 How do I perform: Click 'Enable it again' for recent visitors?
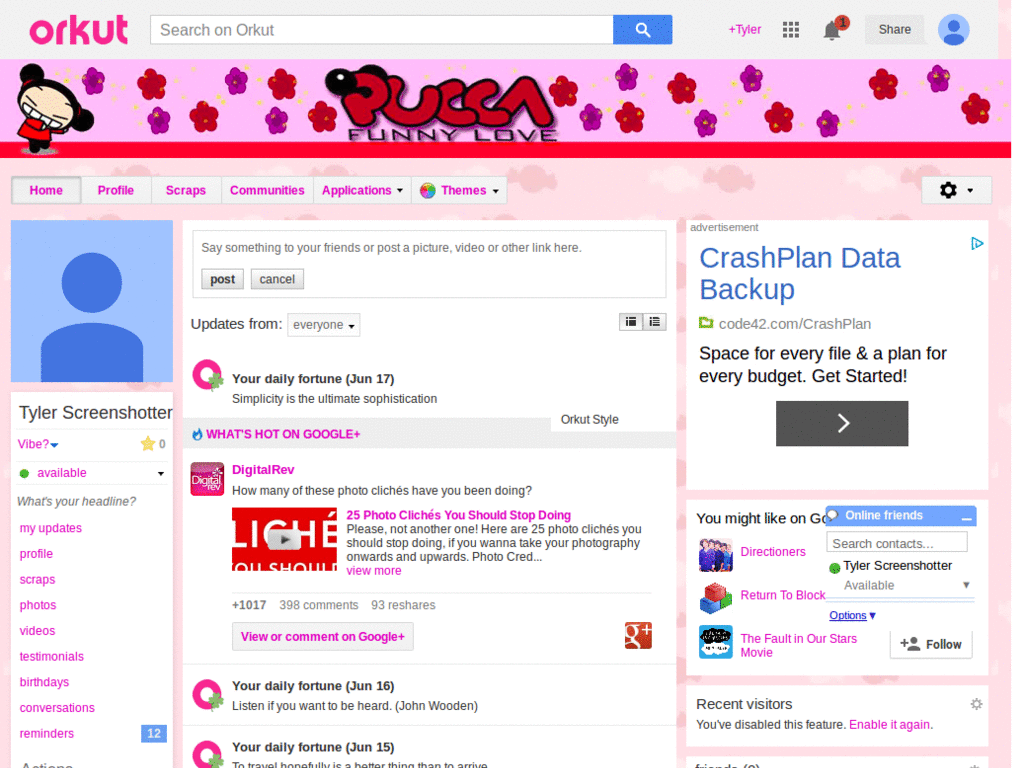[888, 724]
